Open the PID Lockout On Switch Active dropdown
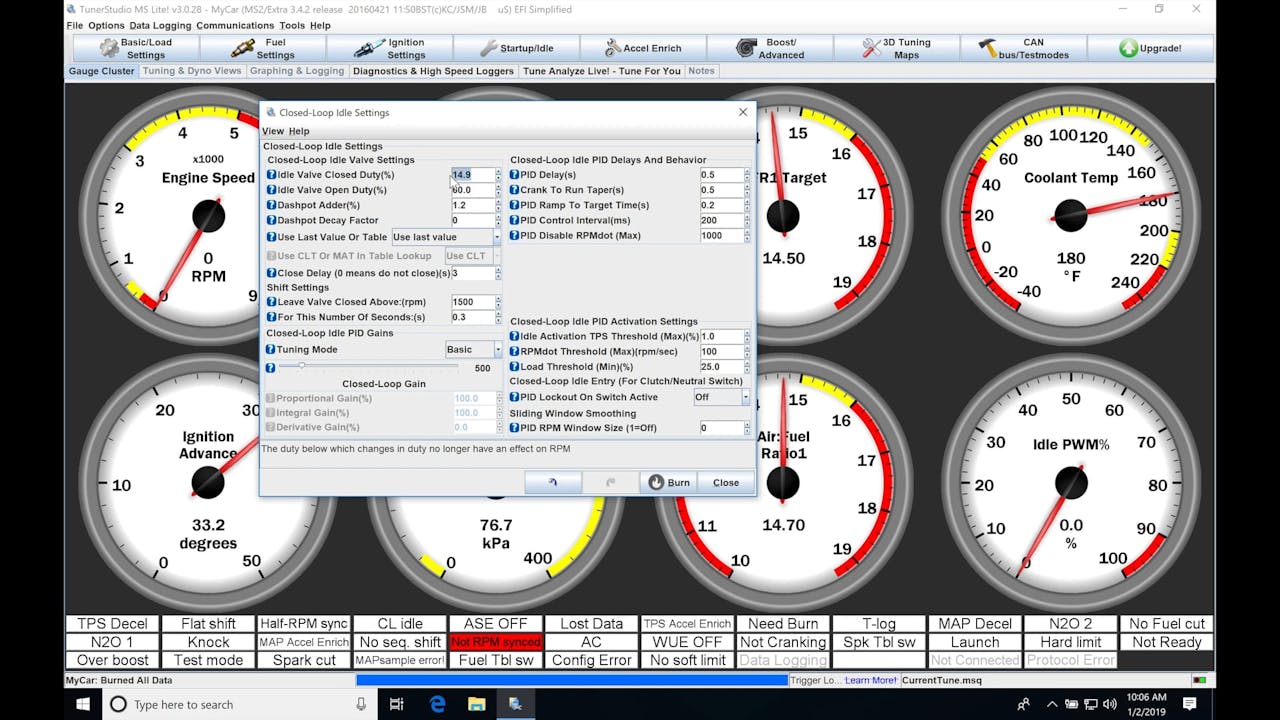Image resolution: width=1280 pixels, height=720 pixels. coord(721,397)
